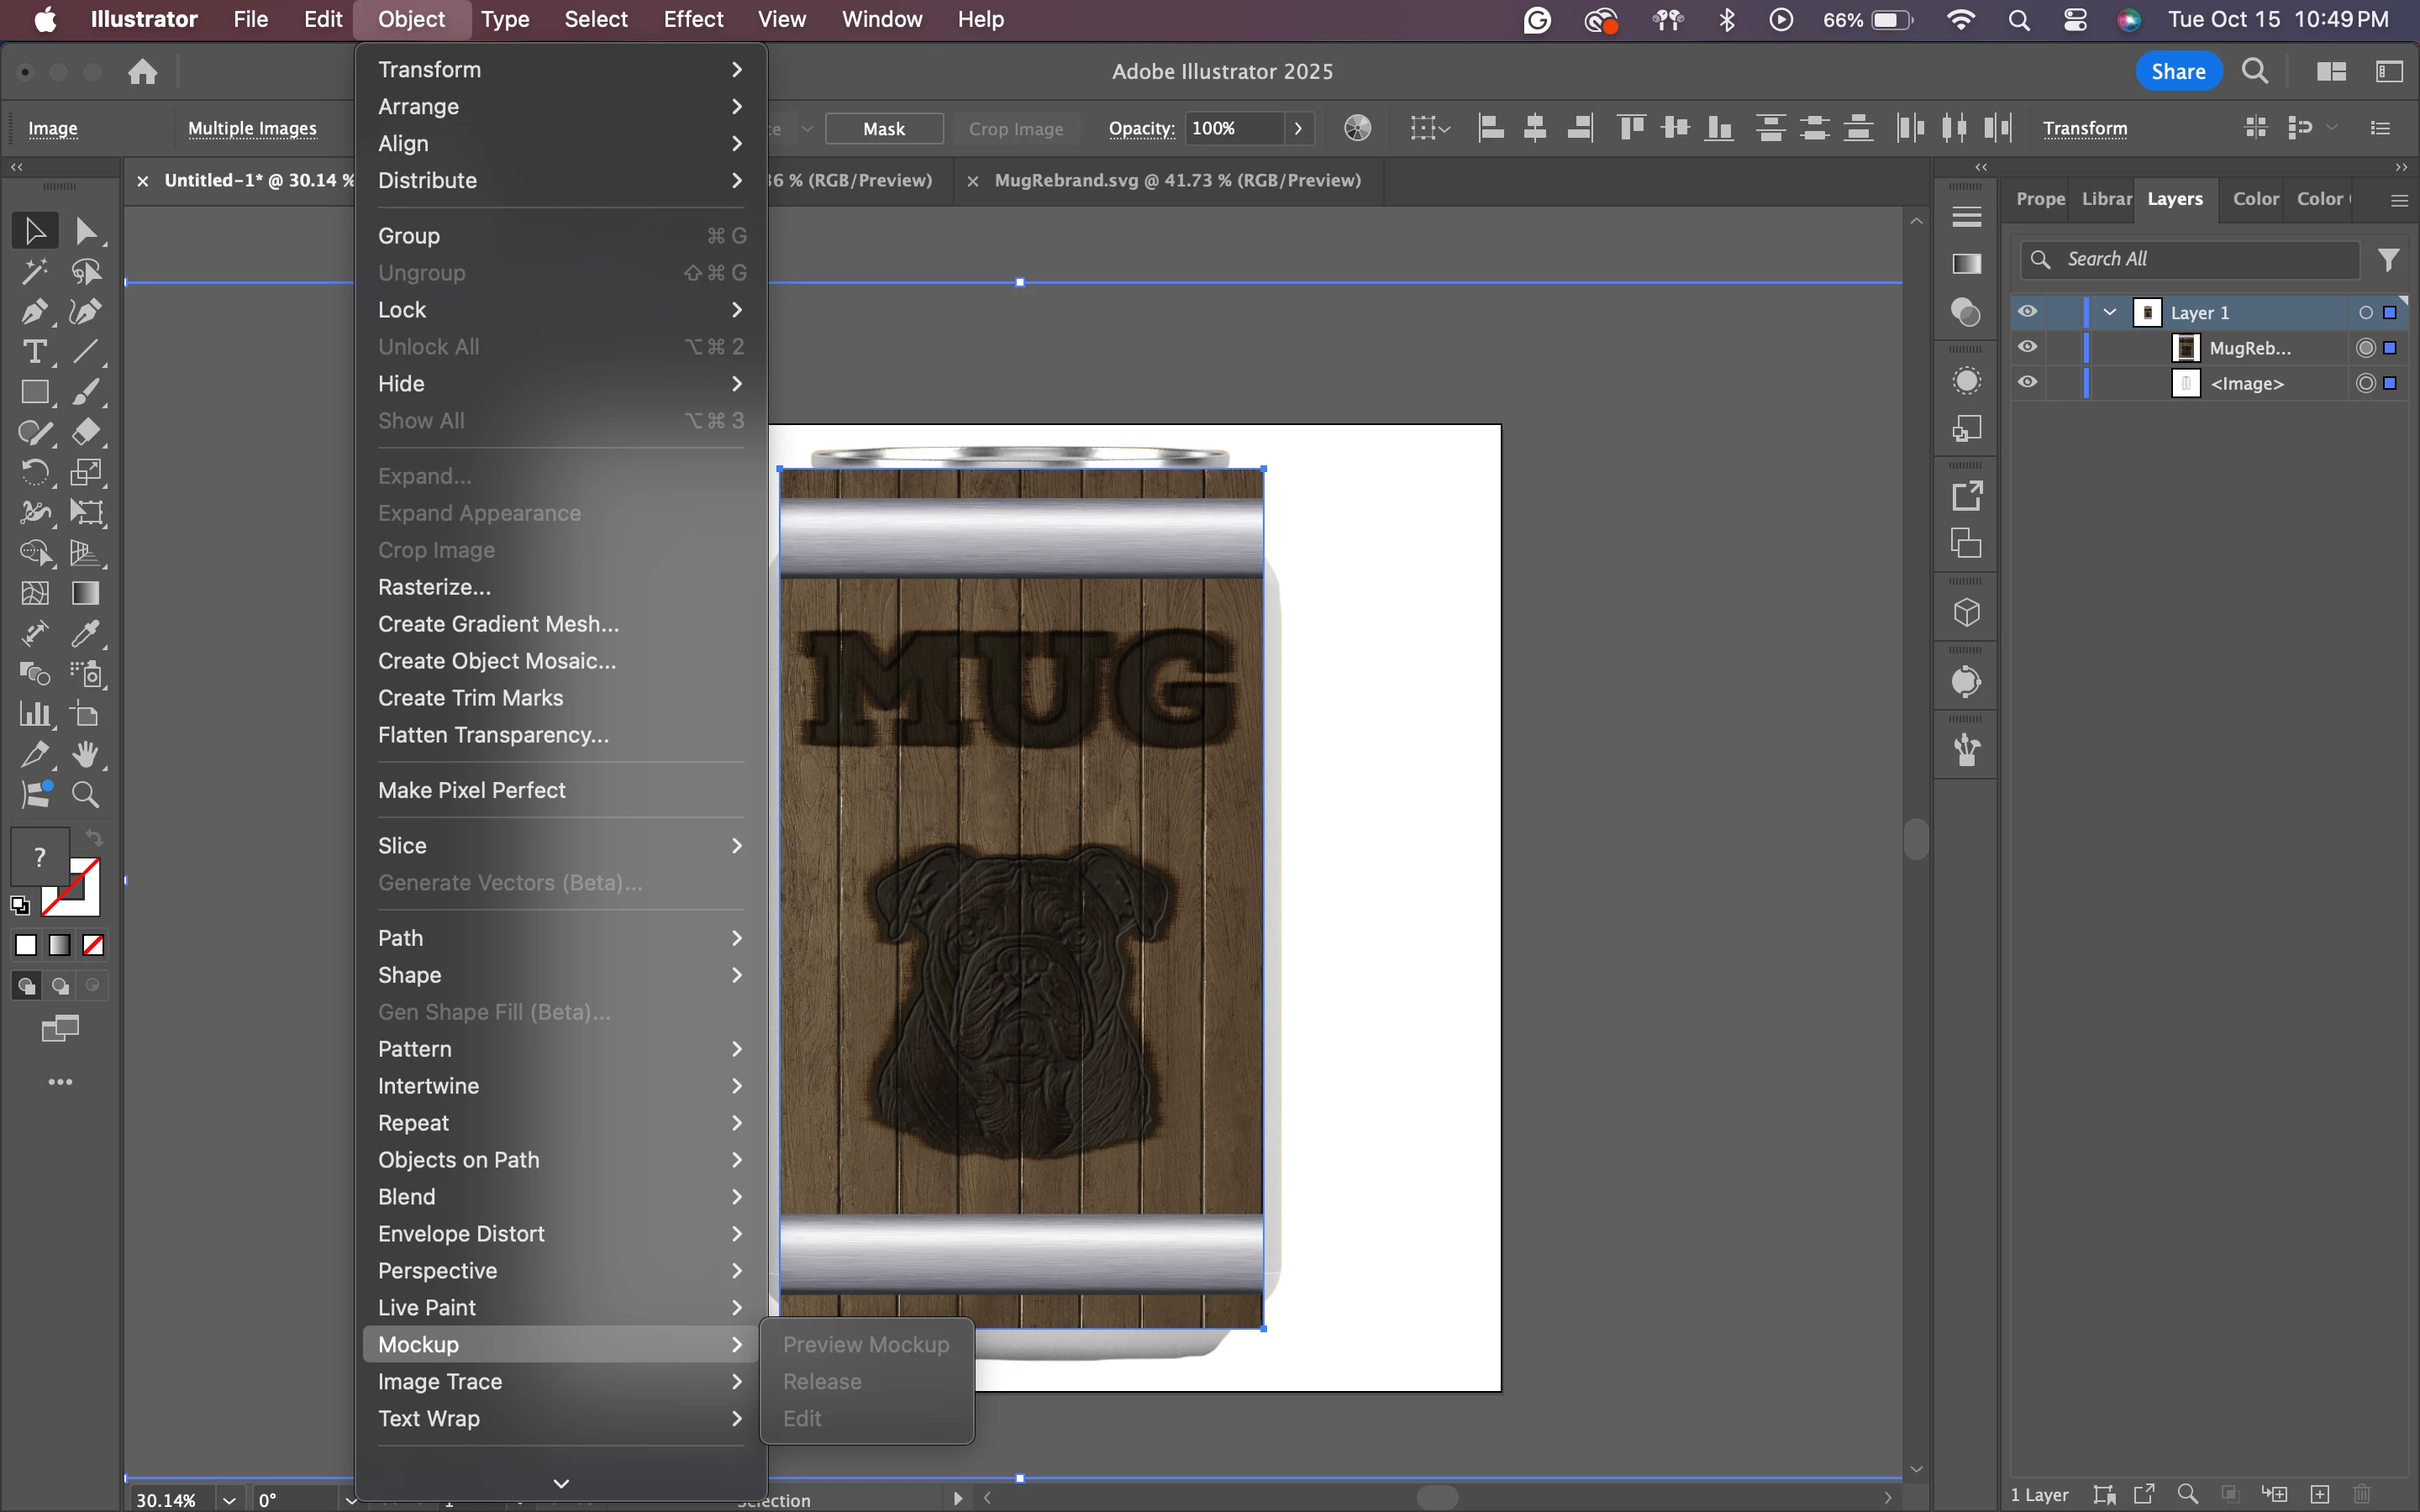The image size is (2420, 1512).
Task: Select the Magic Wand tool
Action: [x=34, y=271]
